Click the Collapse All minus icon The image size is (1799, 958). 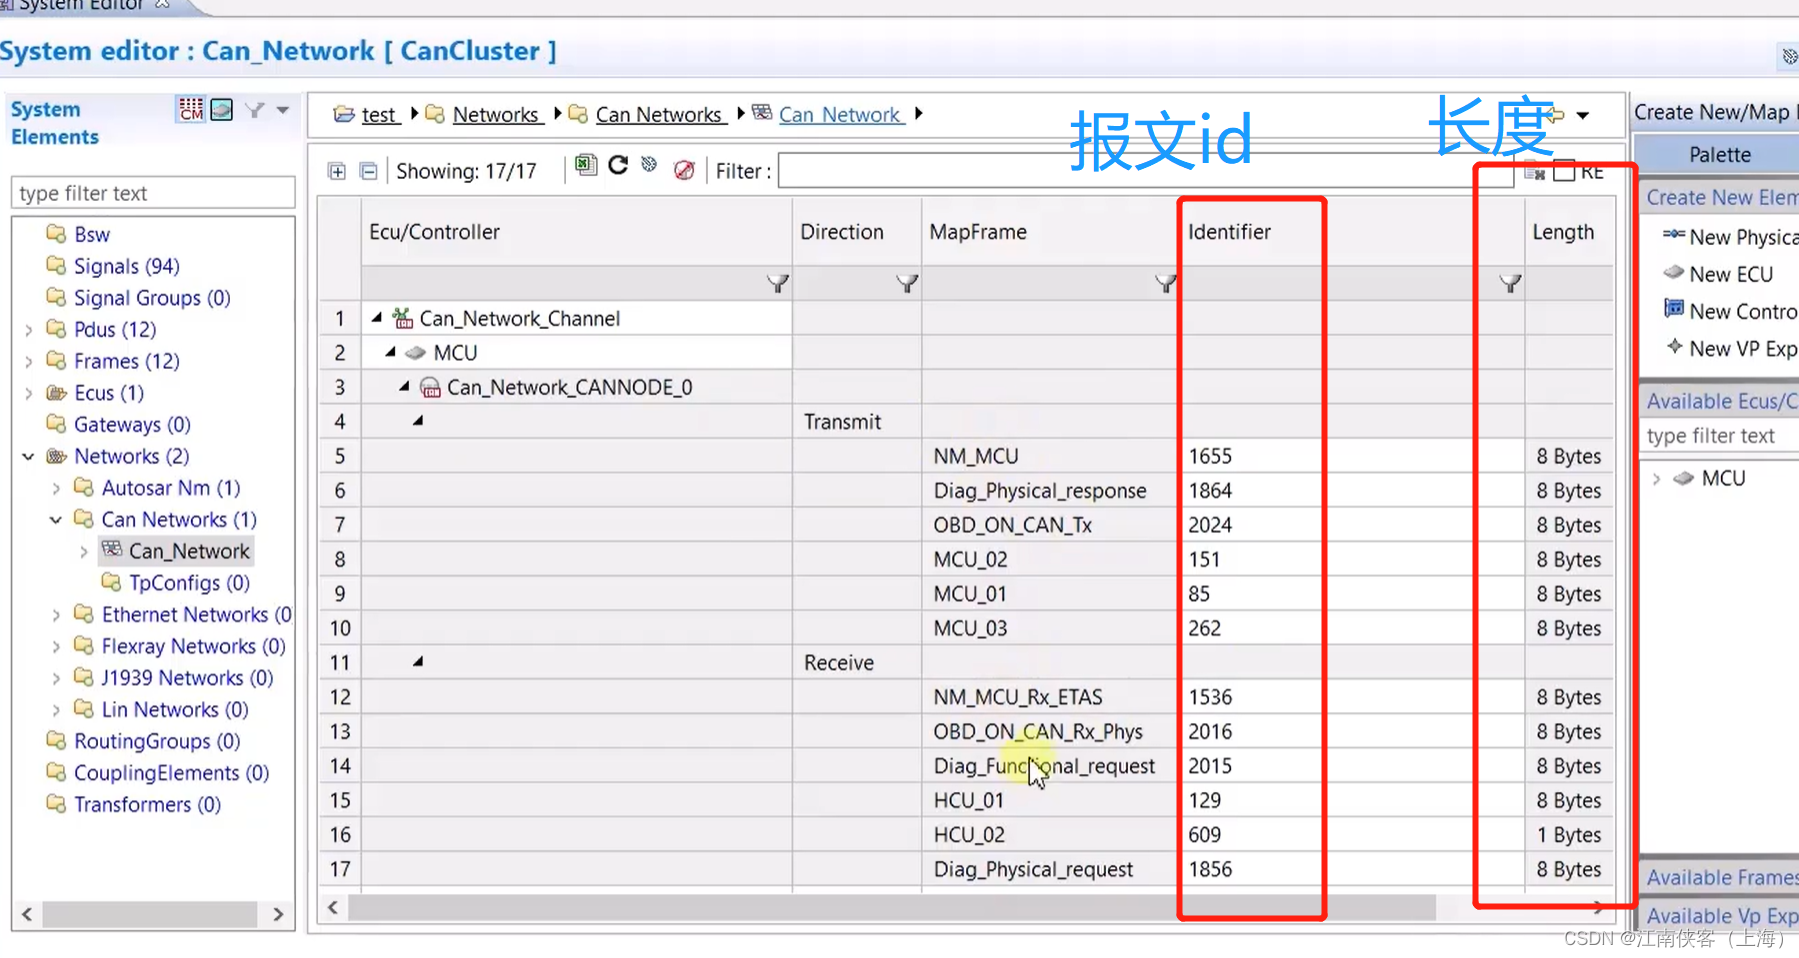click(369, 171)
